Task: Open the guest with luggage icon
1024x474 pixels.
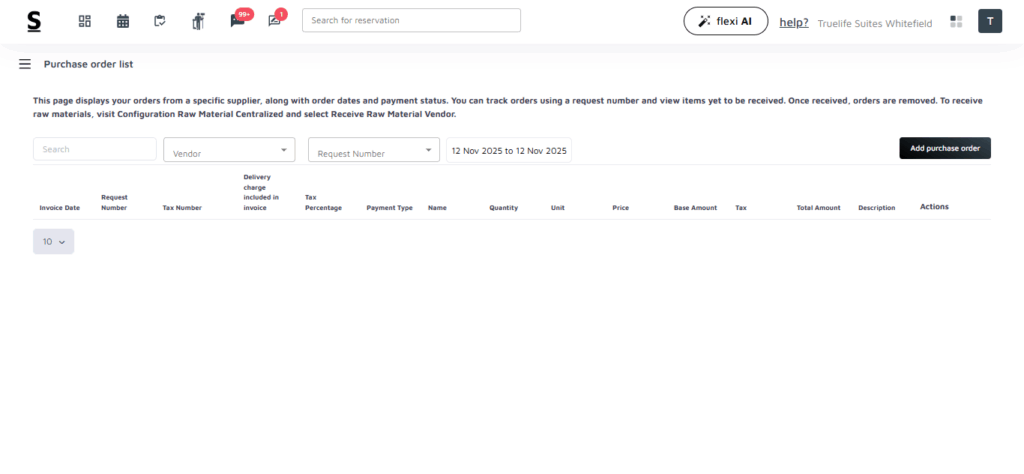Action: (199, 22)
